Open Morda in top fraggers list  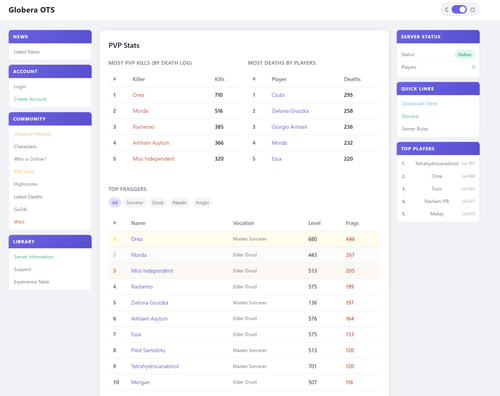point(139,255)
